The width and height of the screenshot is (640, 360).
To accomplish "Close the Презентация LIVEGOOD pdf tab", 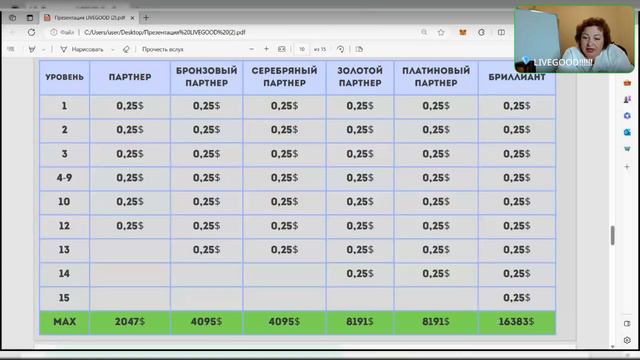I will (132, 18).
